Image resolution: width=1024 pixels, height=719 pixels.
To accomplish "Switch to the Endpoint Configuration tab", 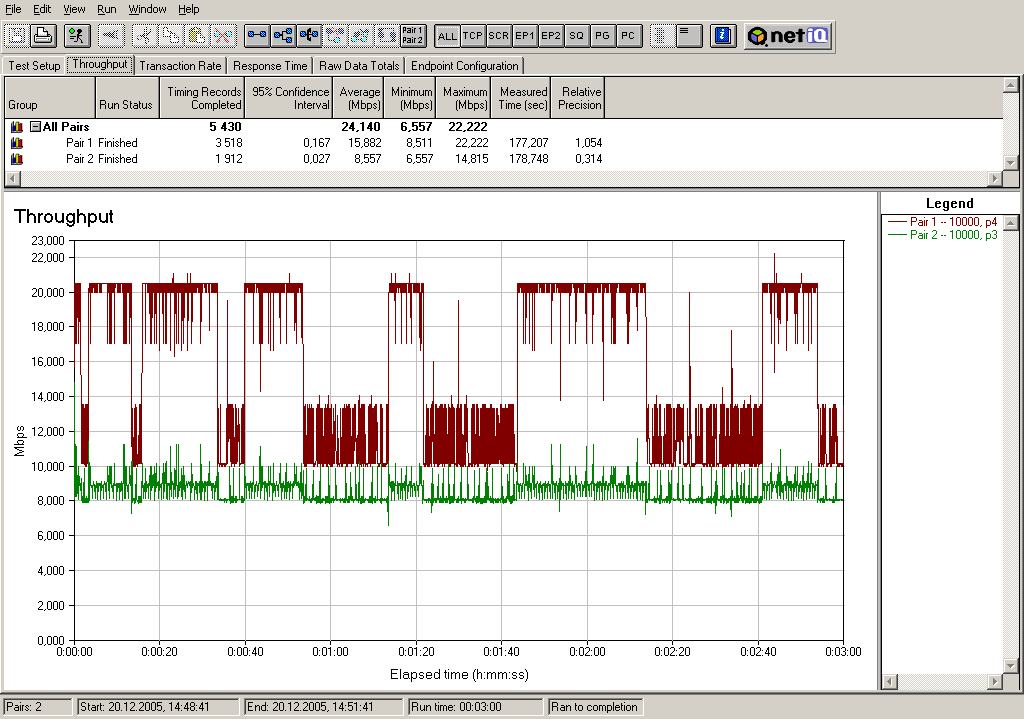I will (465, 66).
